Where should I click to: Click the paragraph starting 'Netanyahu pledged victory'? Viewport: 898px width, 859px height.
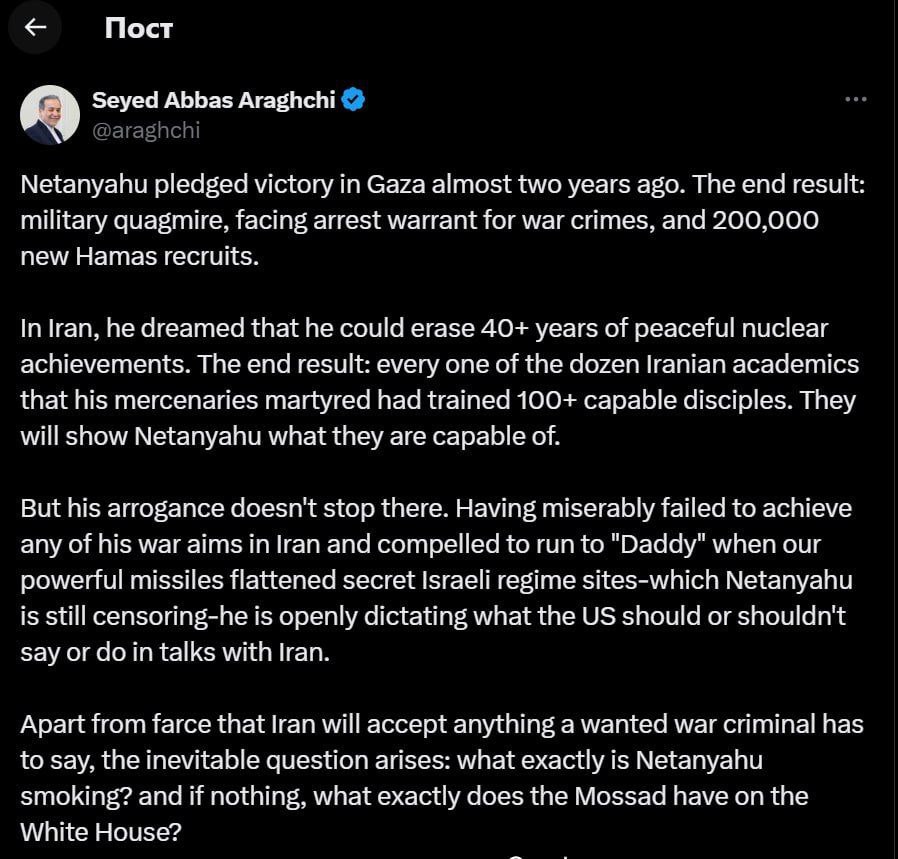coord(442,220)
